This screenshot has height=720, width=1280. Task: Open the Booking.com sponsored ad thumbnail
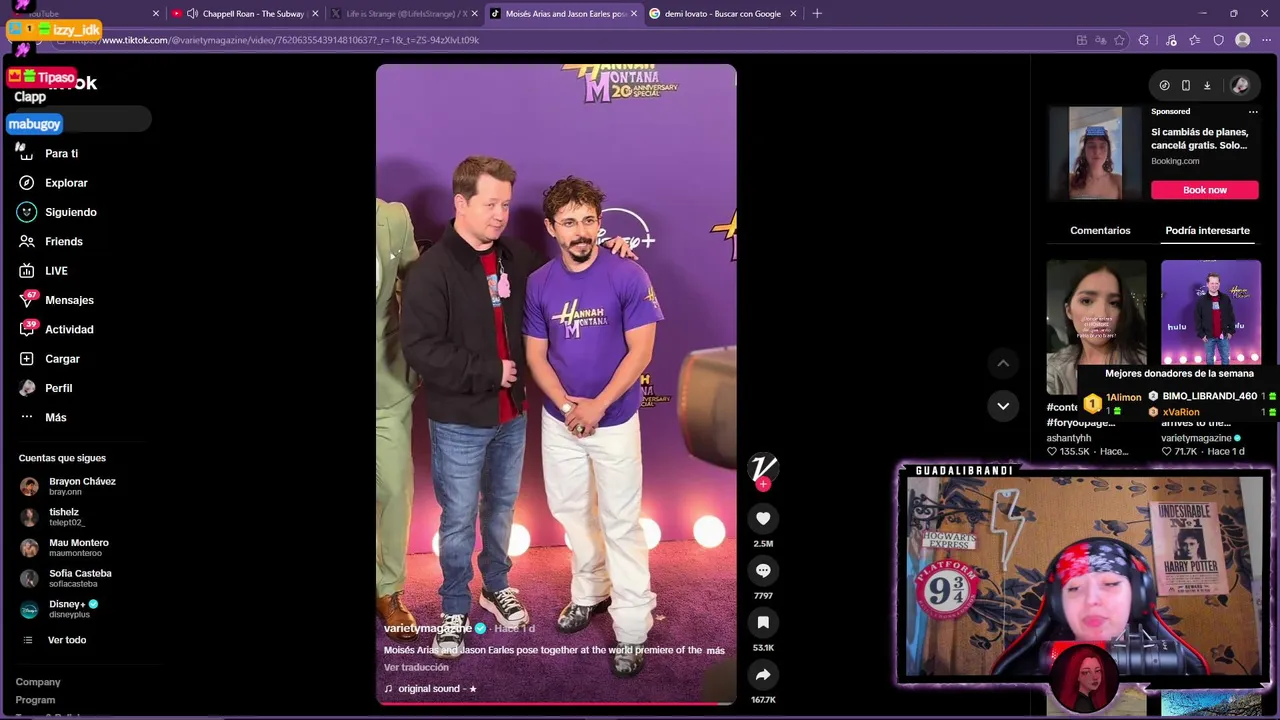[1095, 154]
